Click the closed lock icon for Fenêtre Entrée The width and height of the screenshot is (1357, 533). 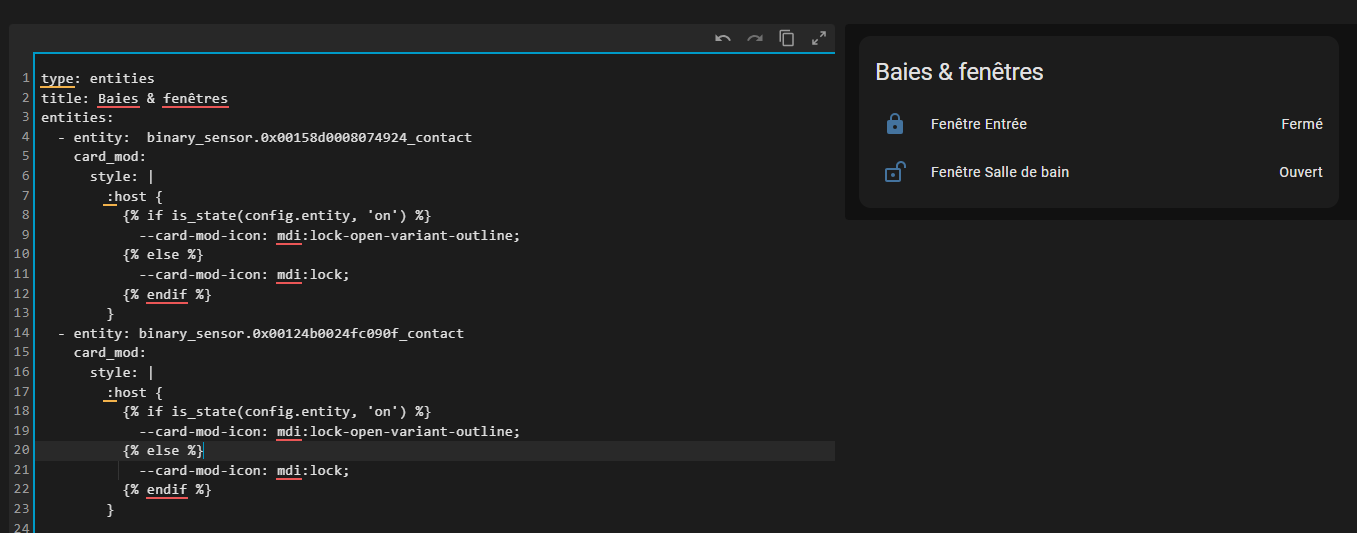pyautogui.click(x=895, y=124)
